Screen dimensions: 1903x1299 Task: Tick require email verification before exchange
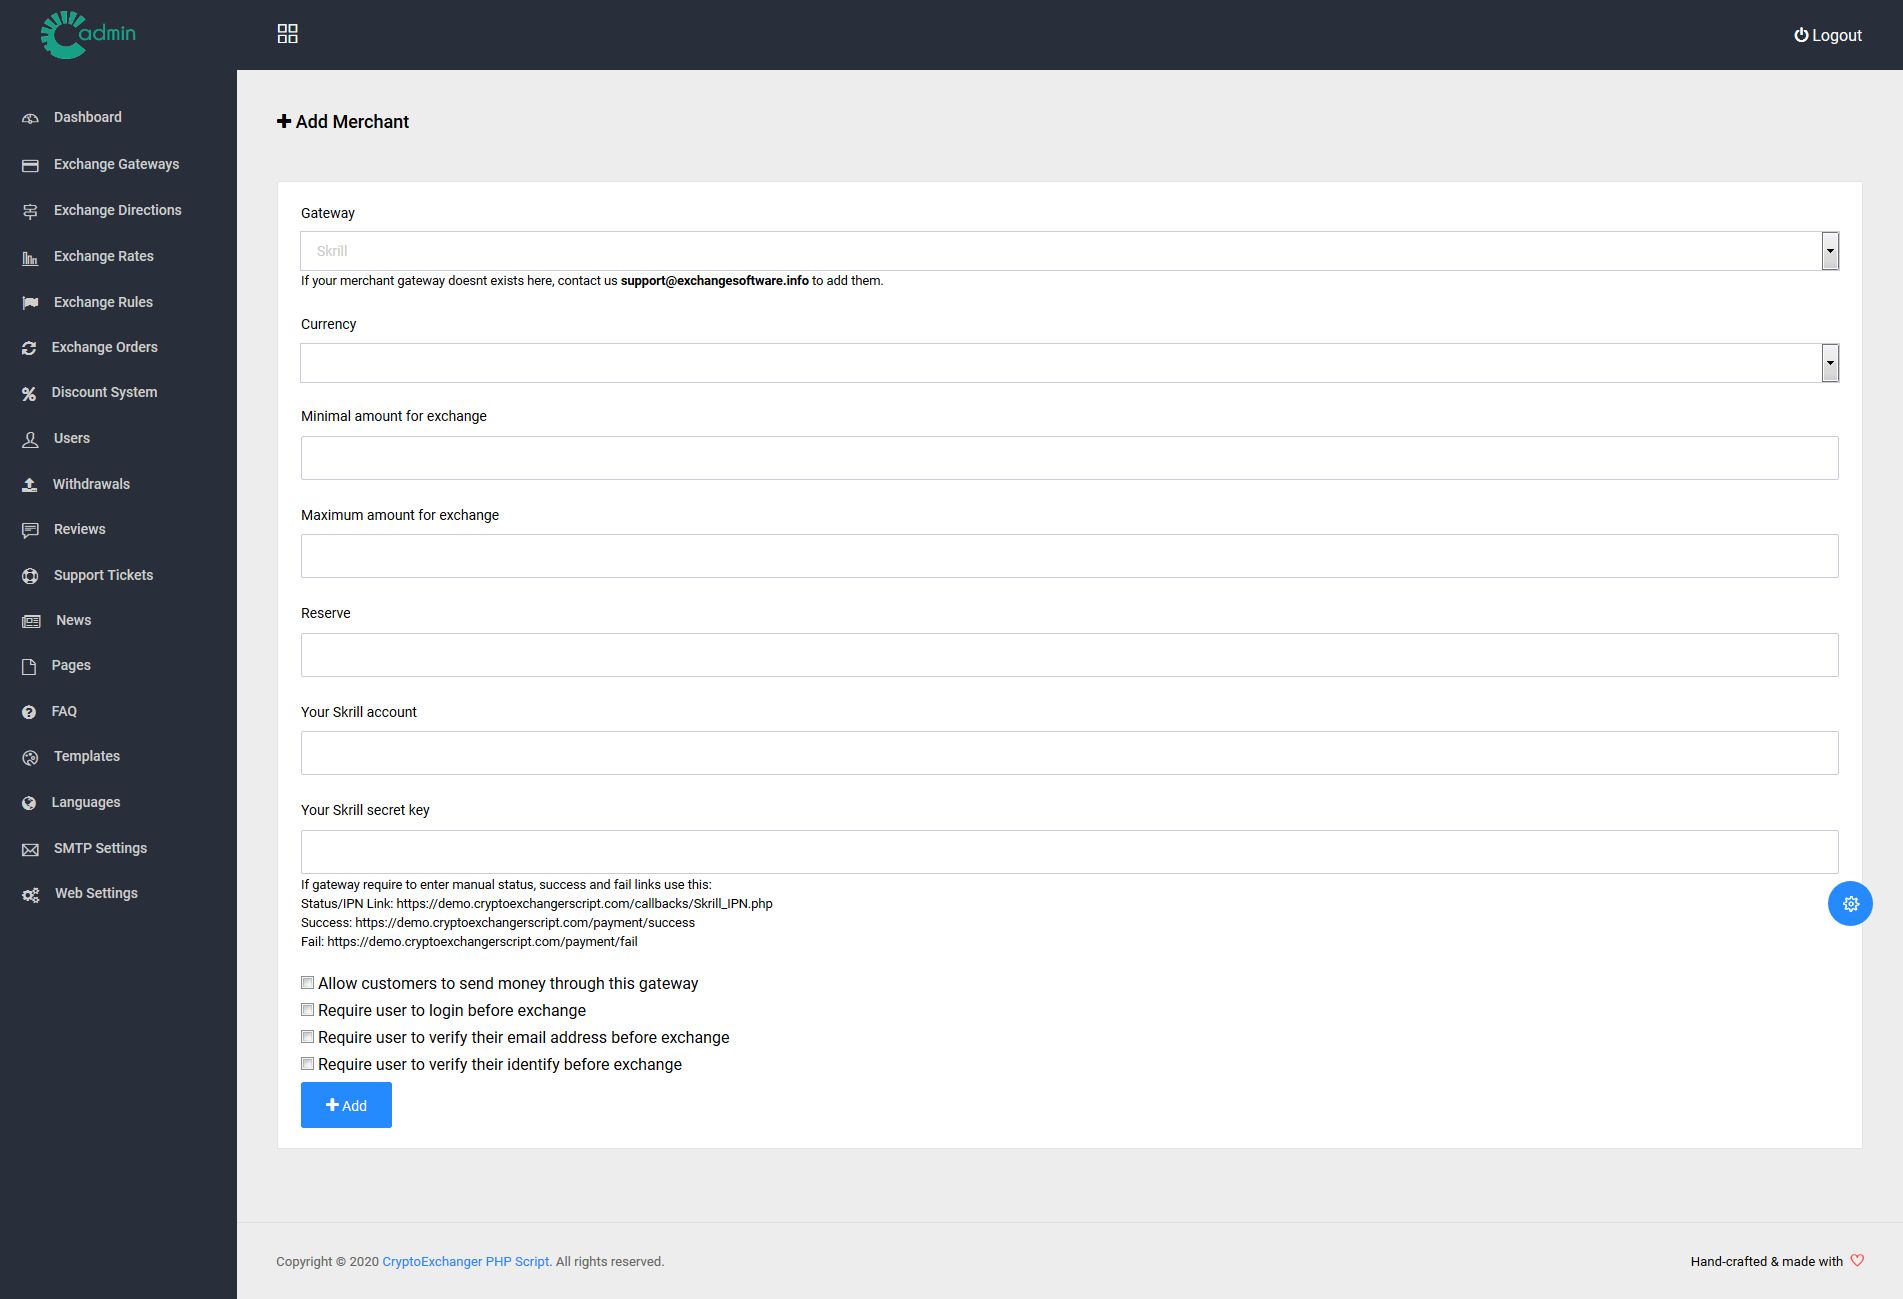click(308, 1037)
